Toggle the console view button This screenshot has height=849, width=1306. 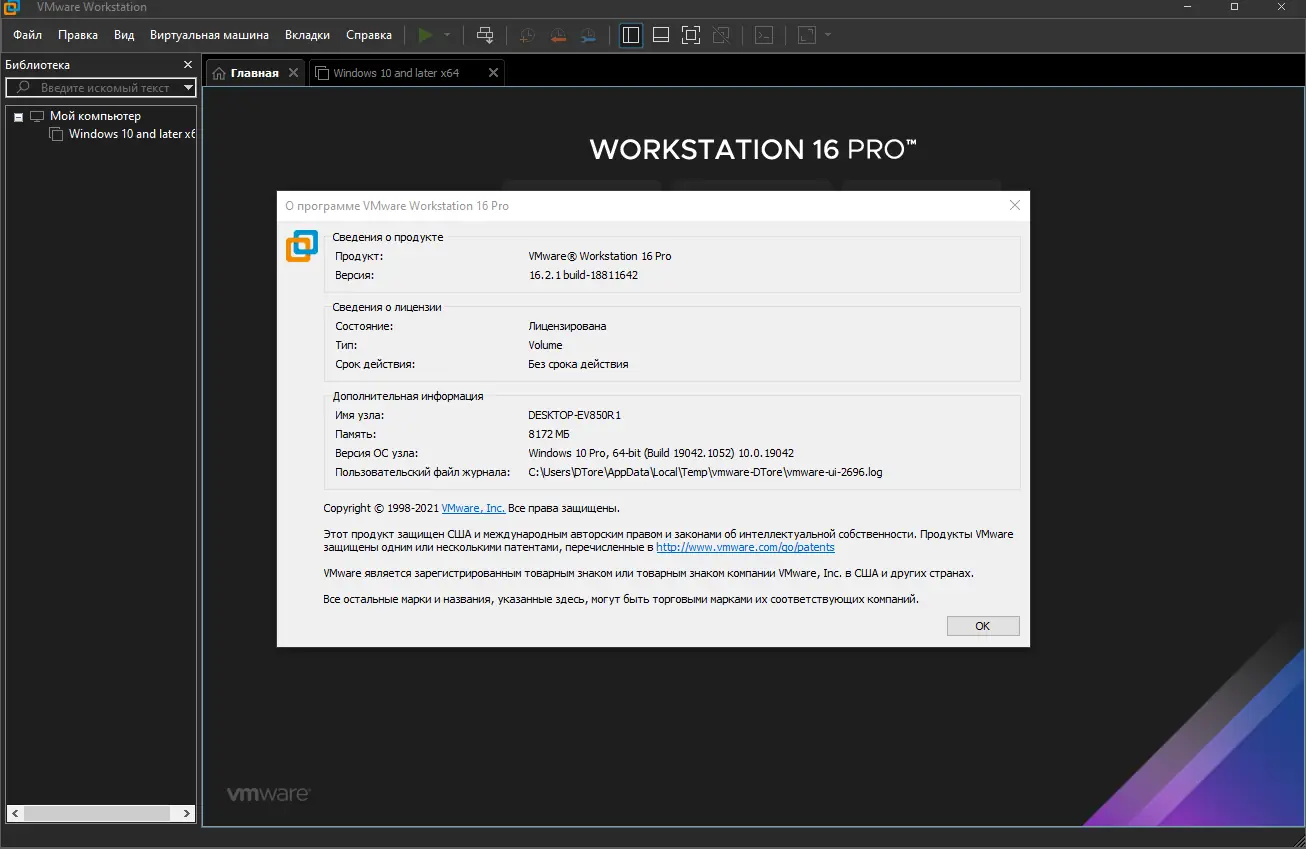763,35
